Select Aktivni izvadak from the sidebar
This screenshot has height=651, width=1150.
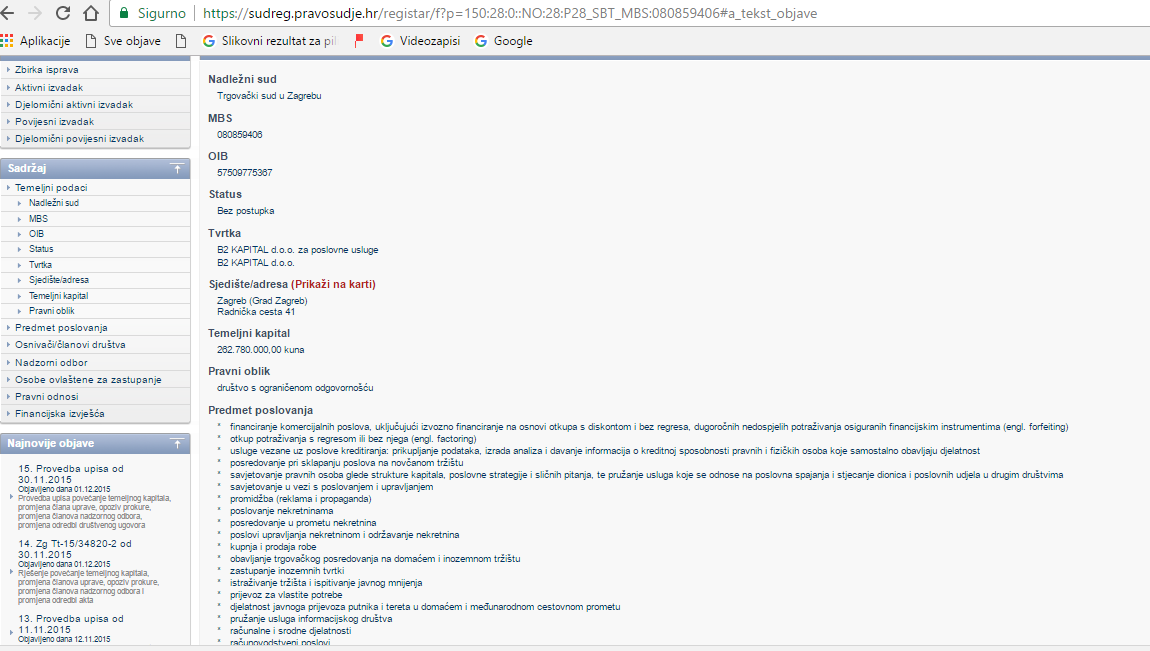click(x=49, y=87)
